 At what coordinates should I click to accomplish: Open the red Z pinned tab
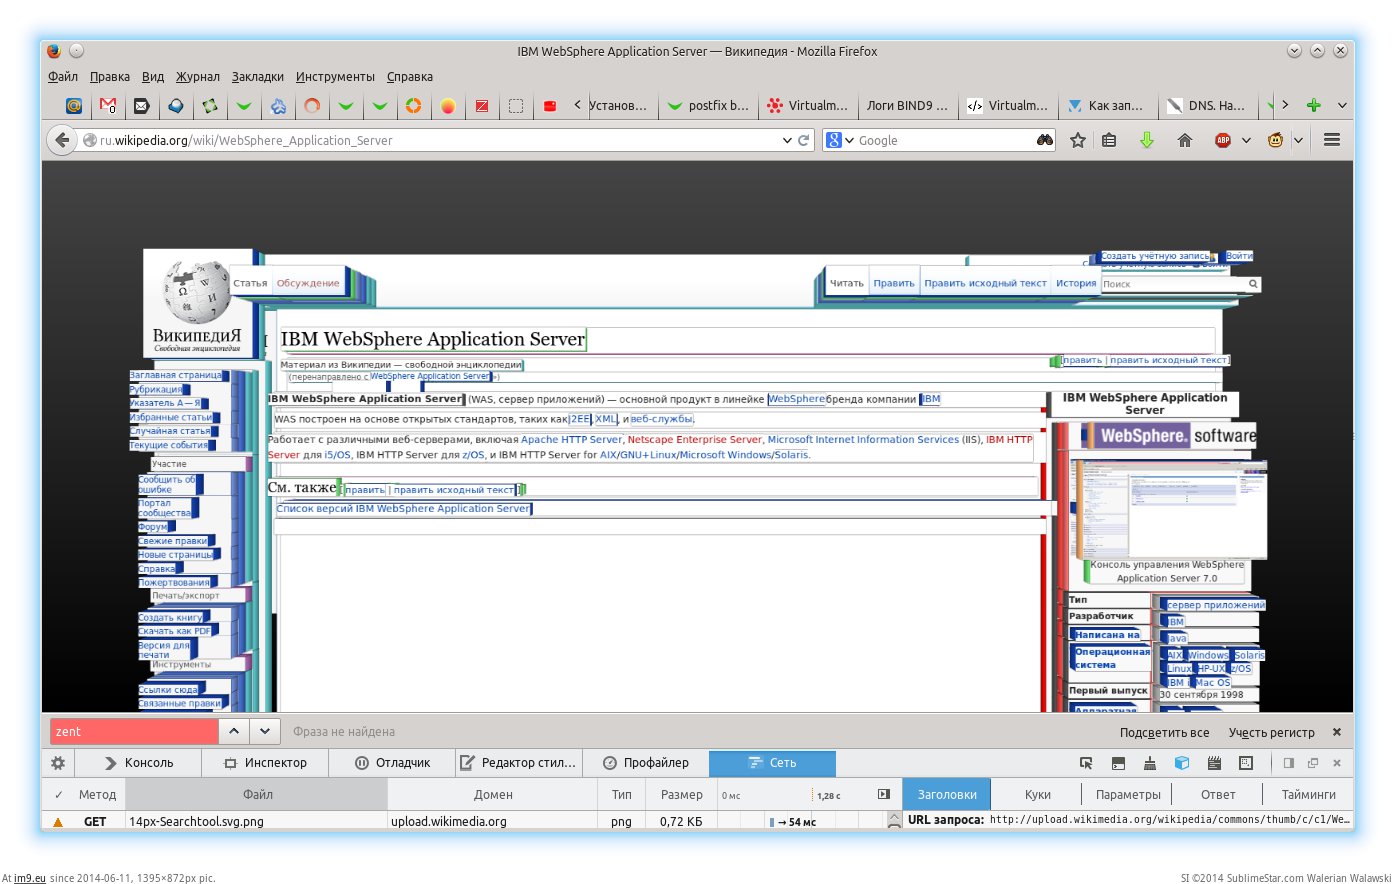coord(481,105)
